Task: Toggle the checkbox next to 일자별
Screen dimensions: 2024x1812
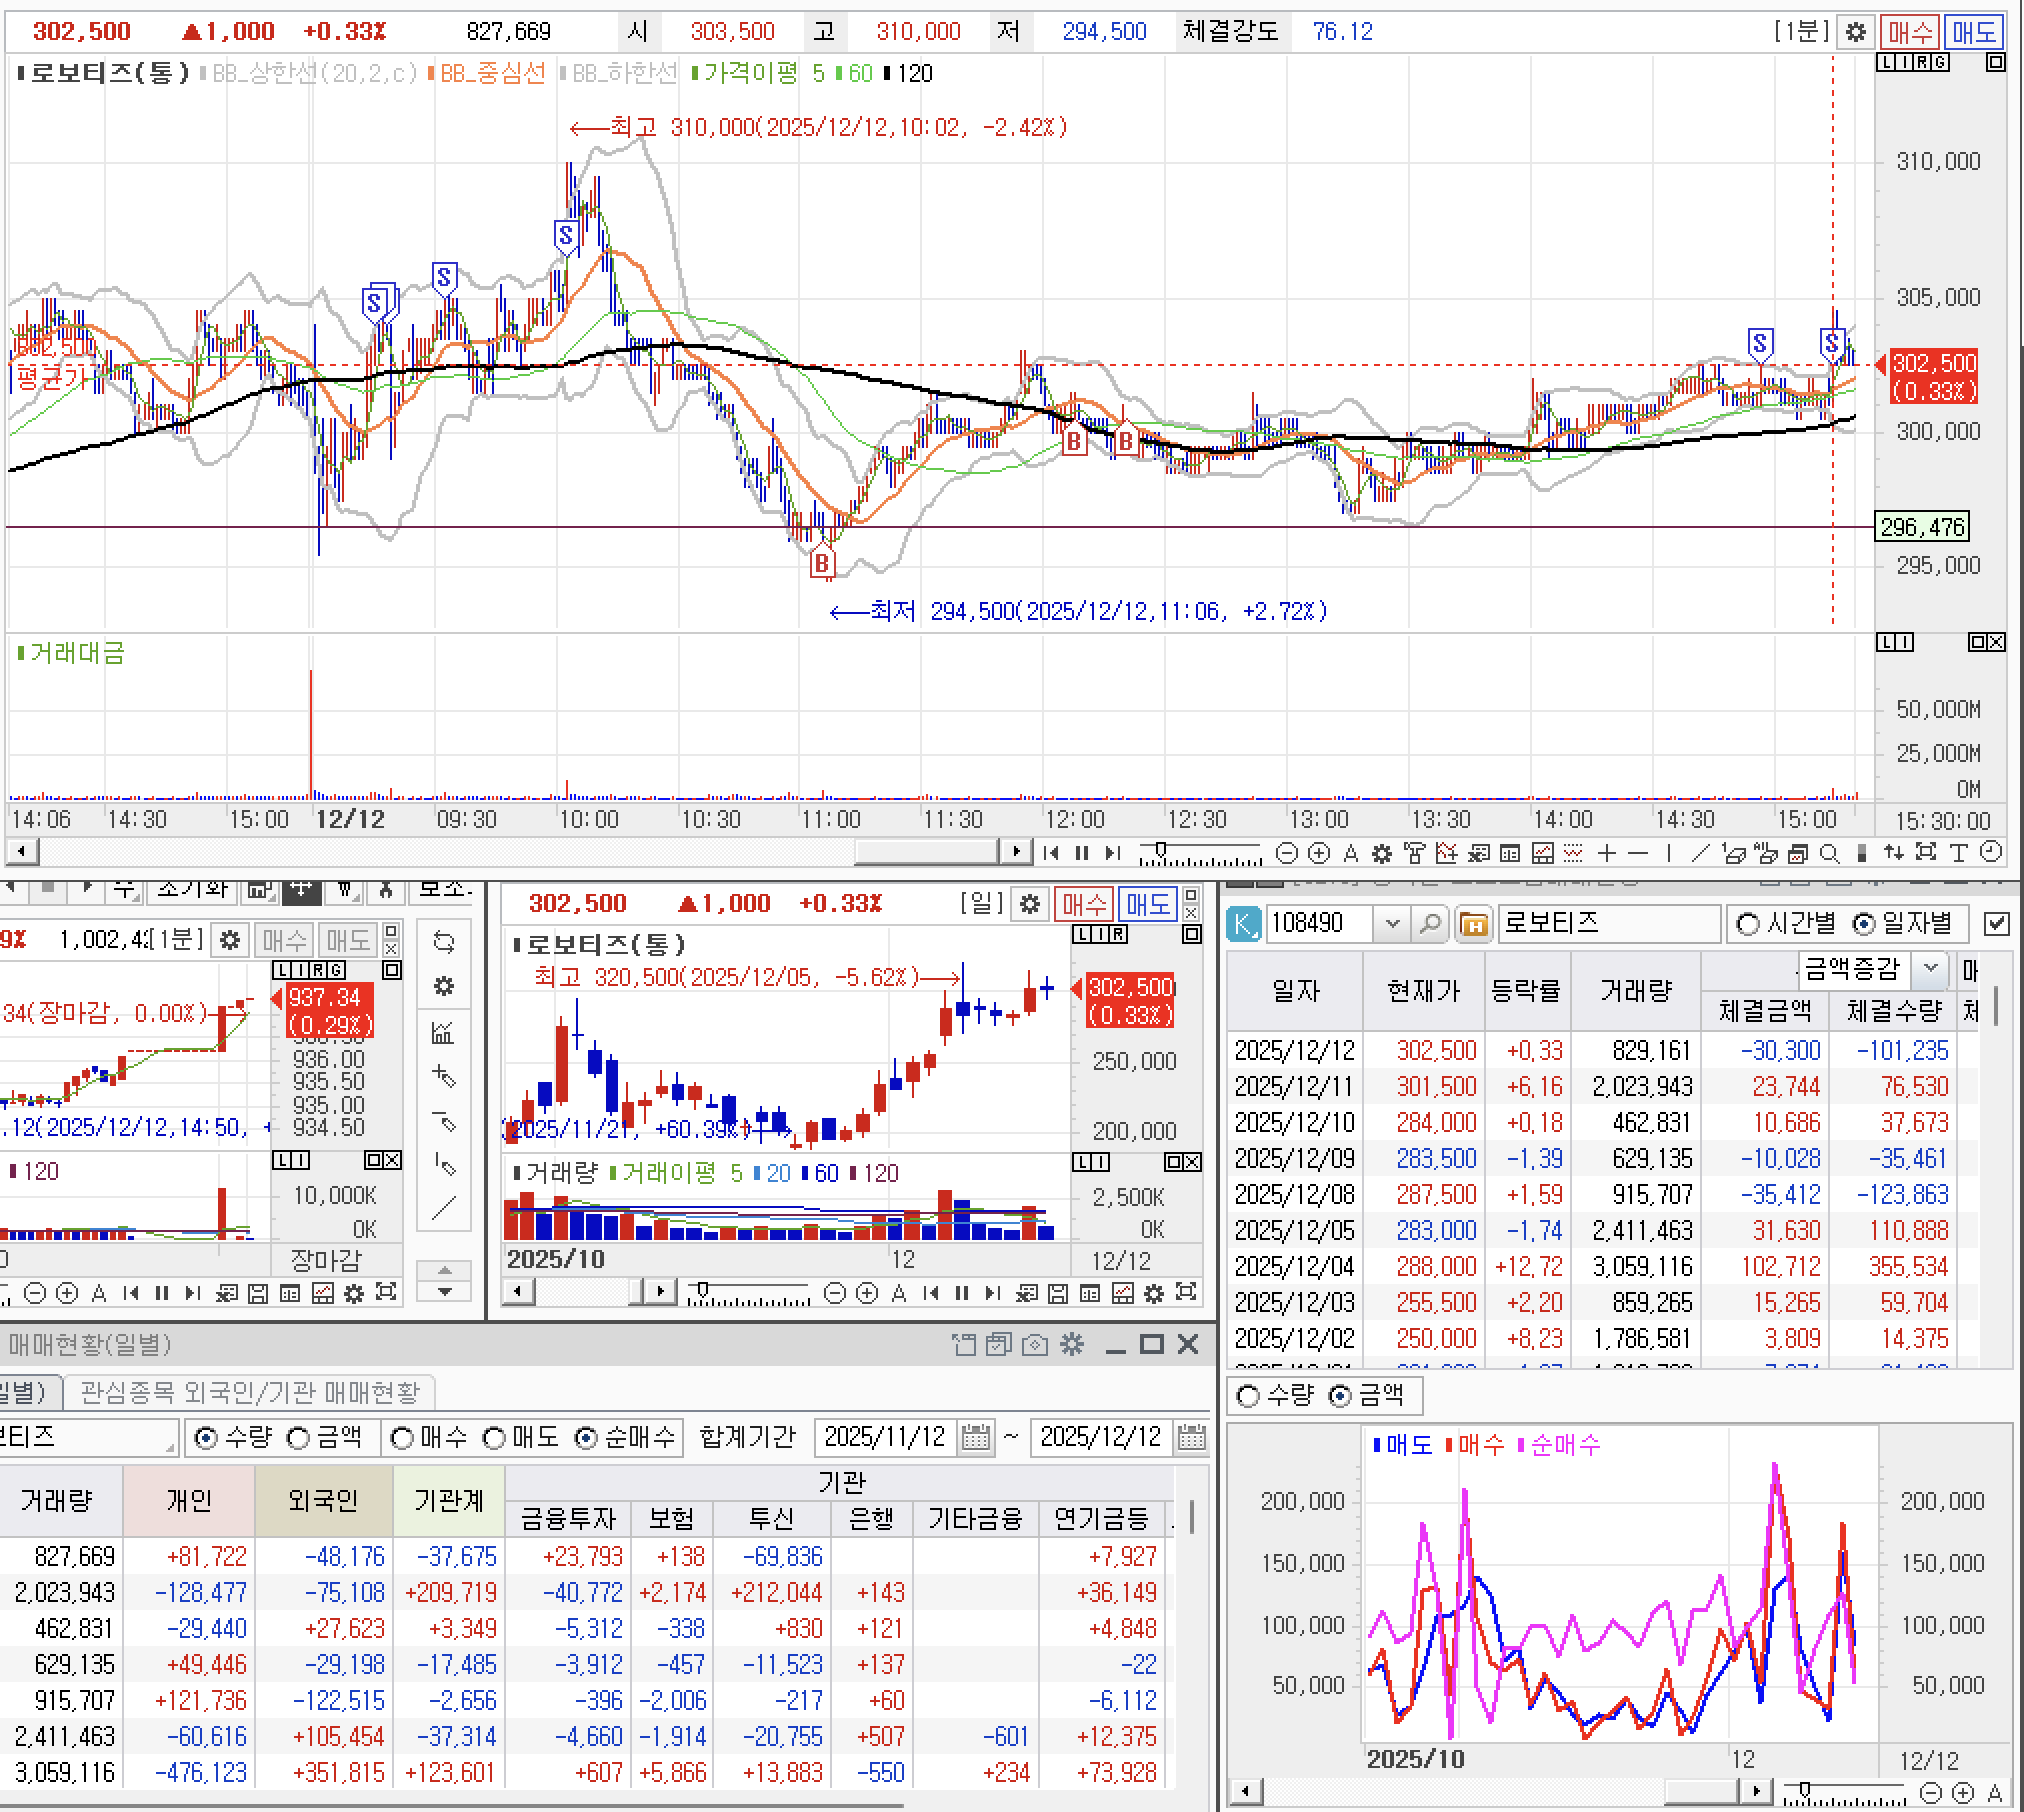Action: pos(1995,924)
